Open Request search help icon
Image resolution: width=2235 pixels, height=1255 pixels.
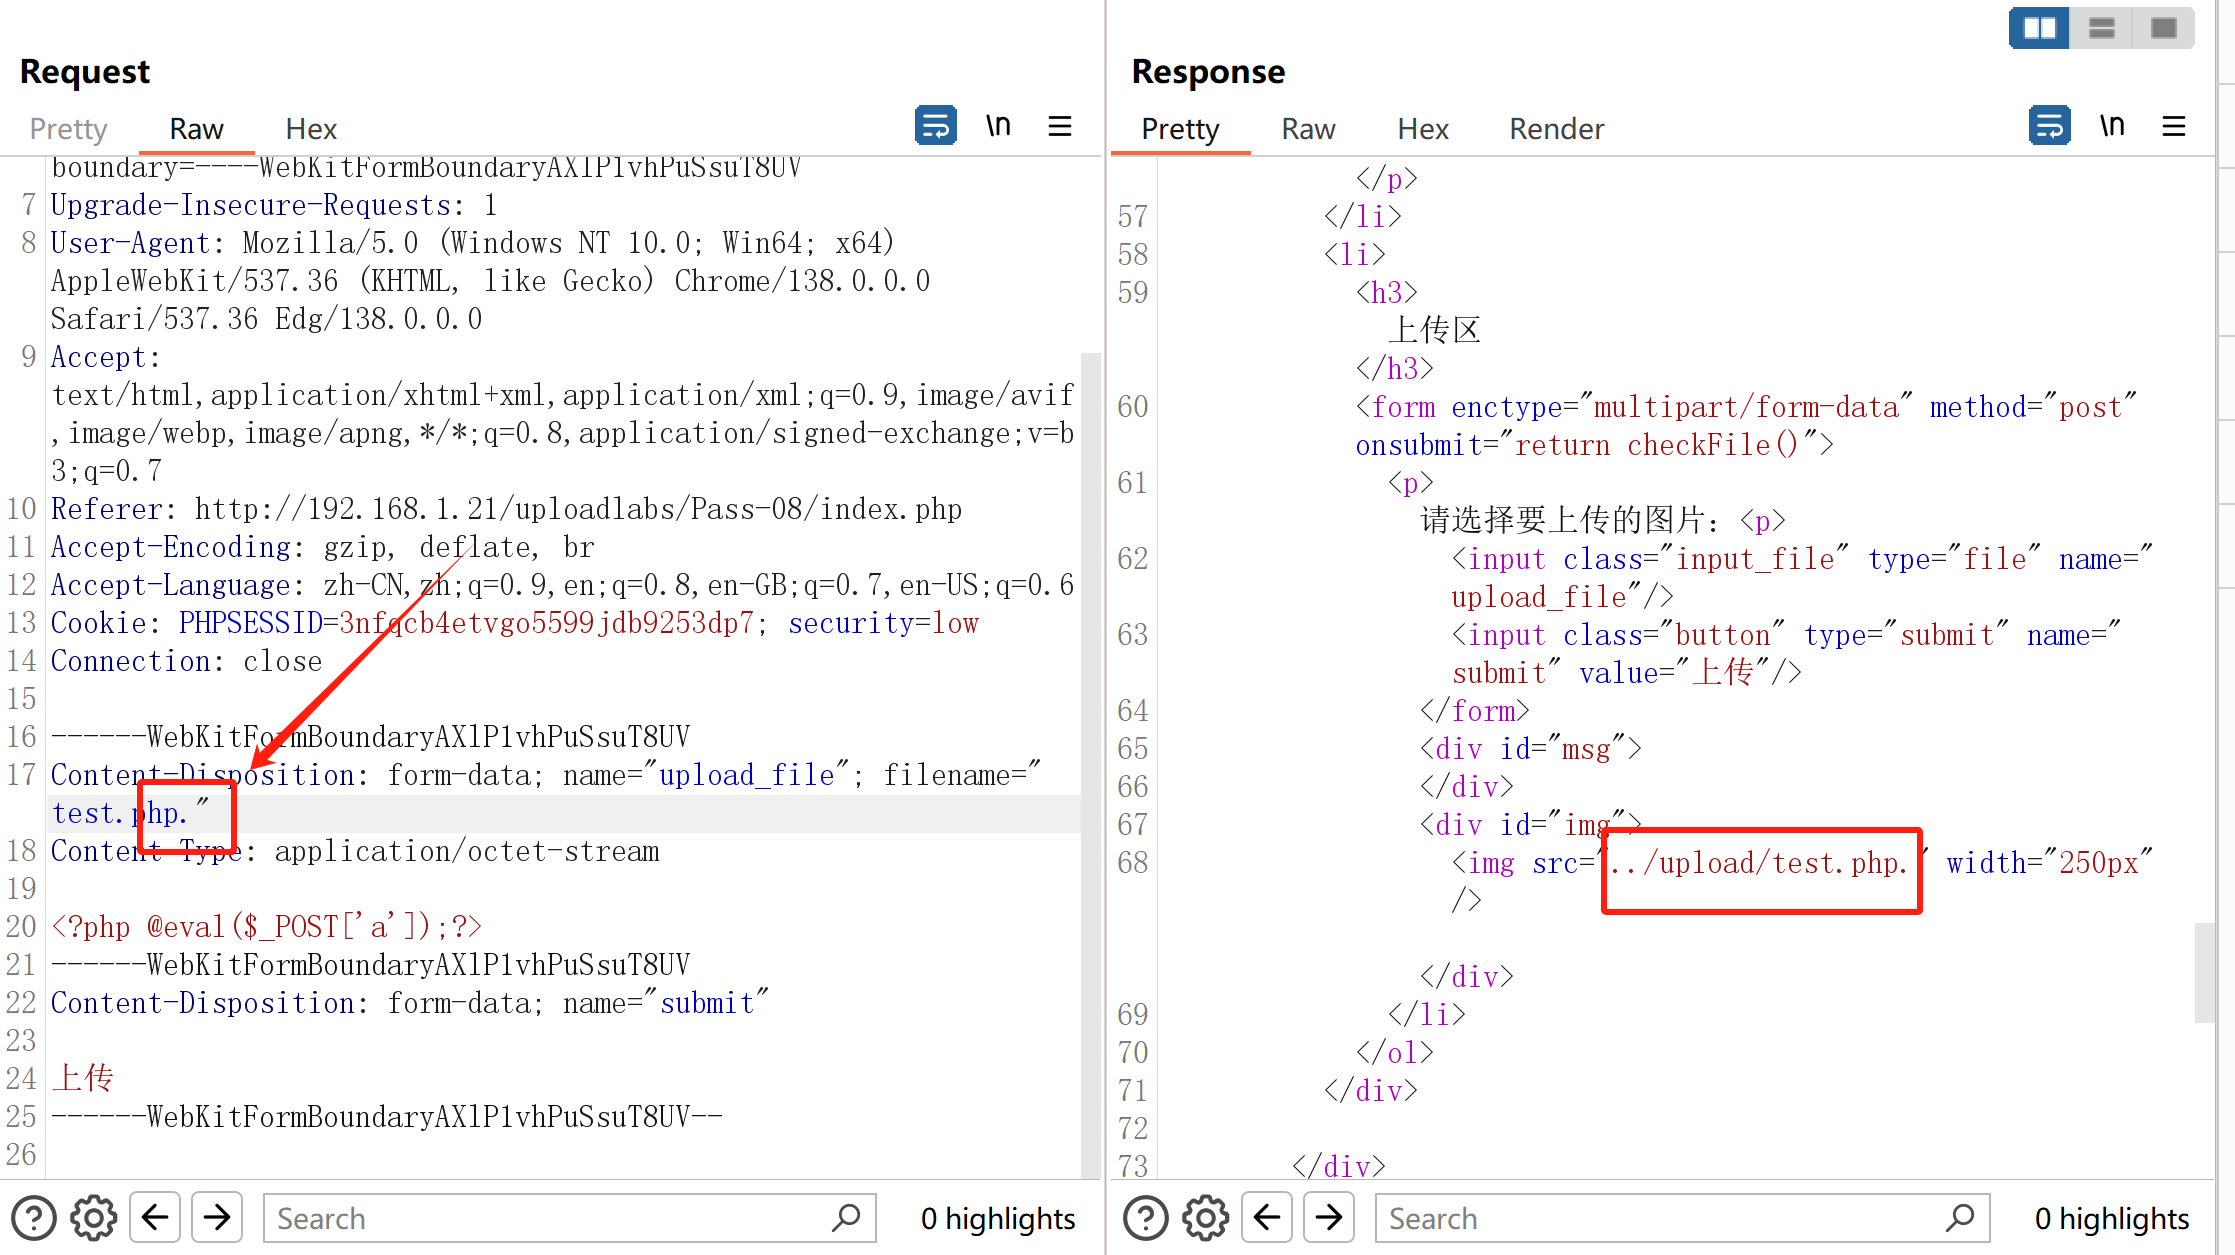[x=34, y=1218]
